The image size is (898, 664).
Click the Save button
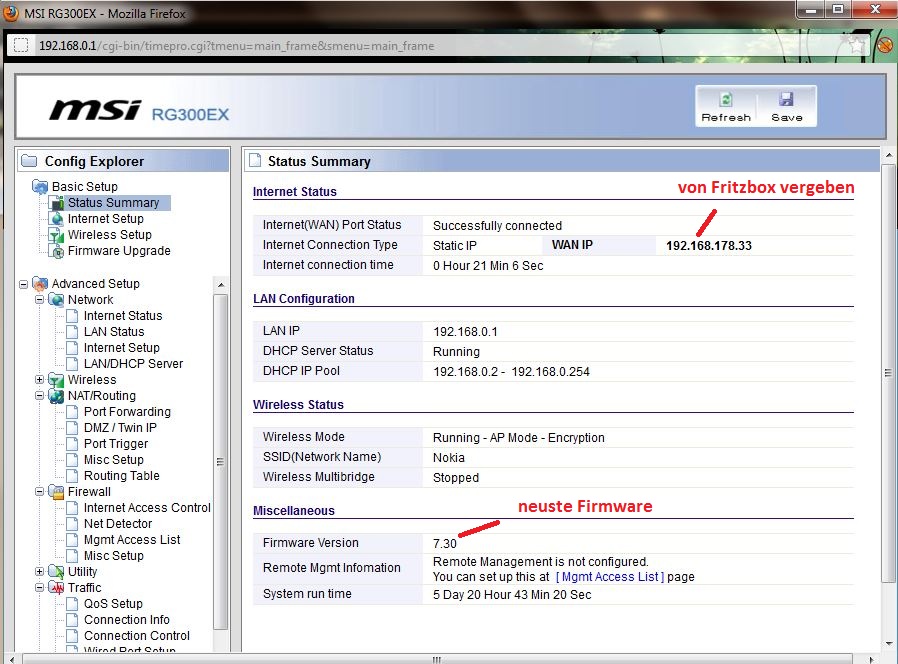[x=786, y=107]
